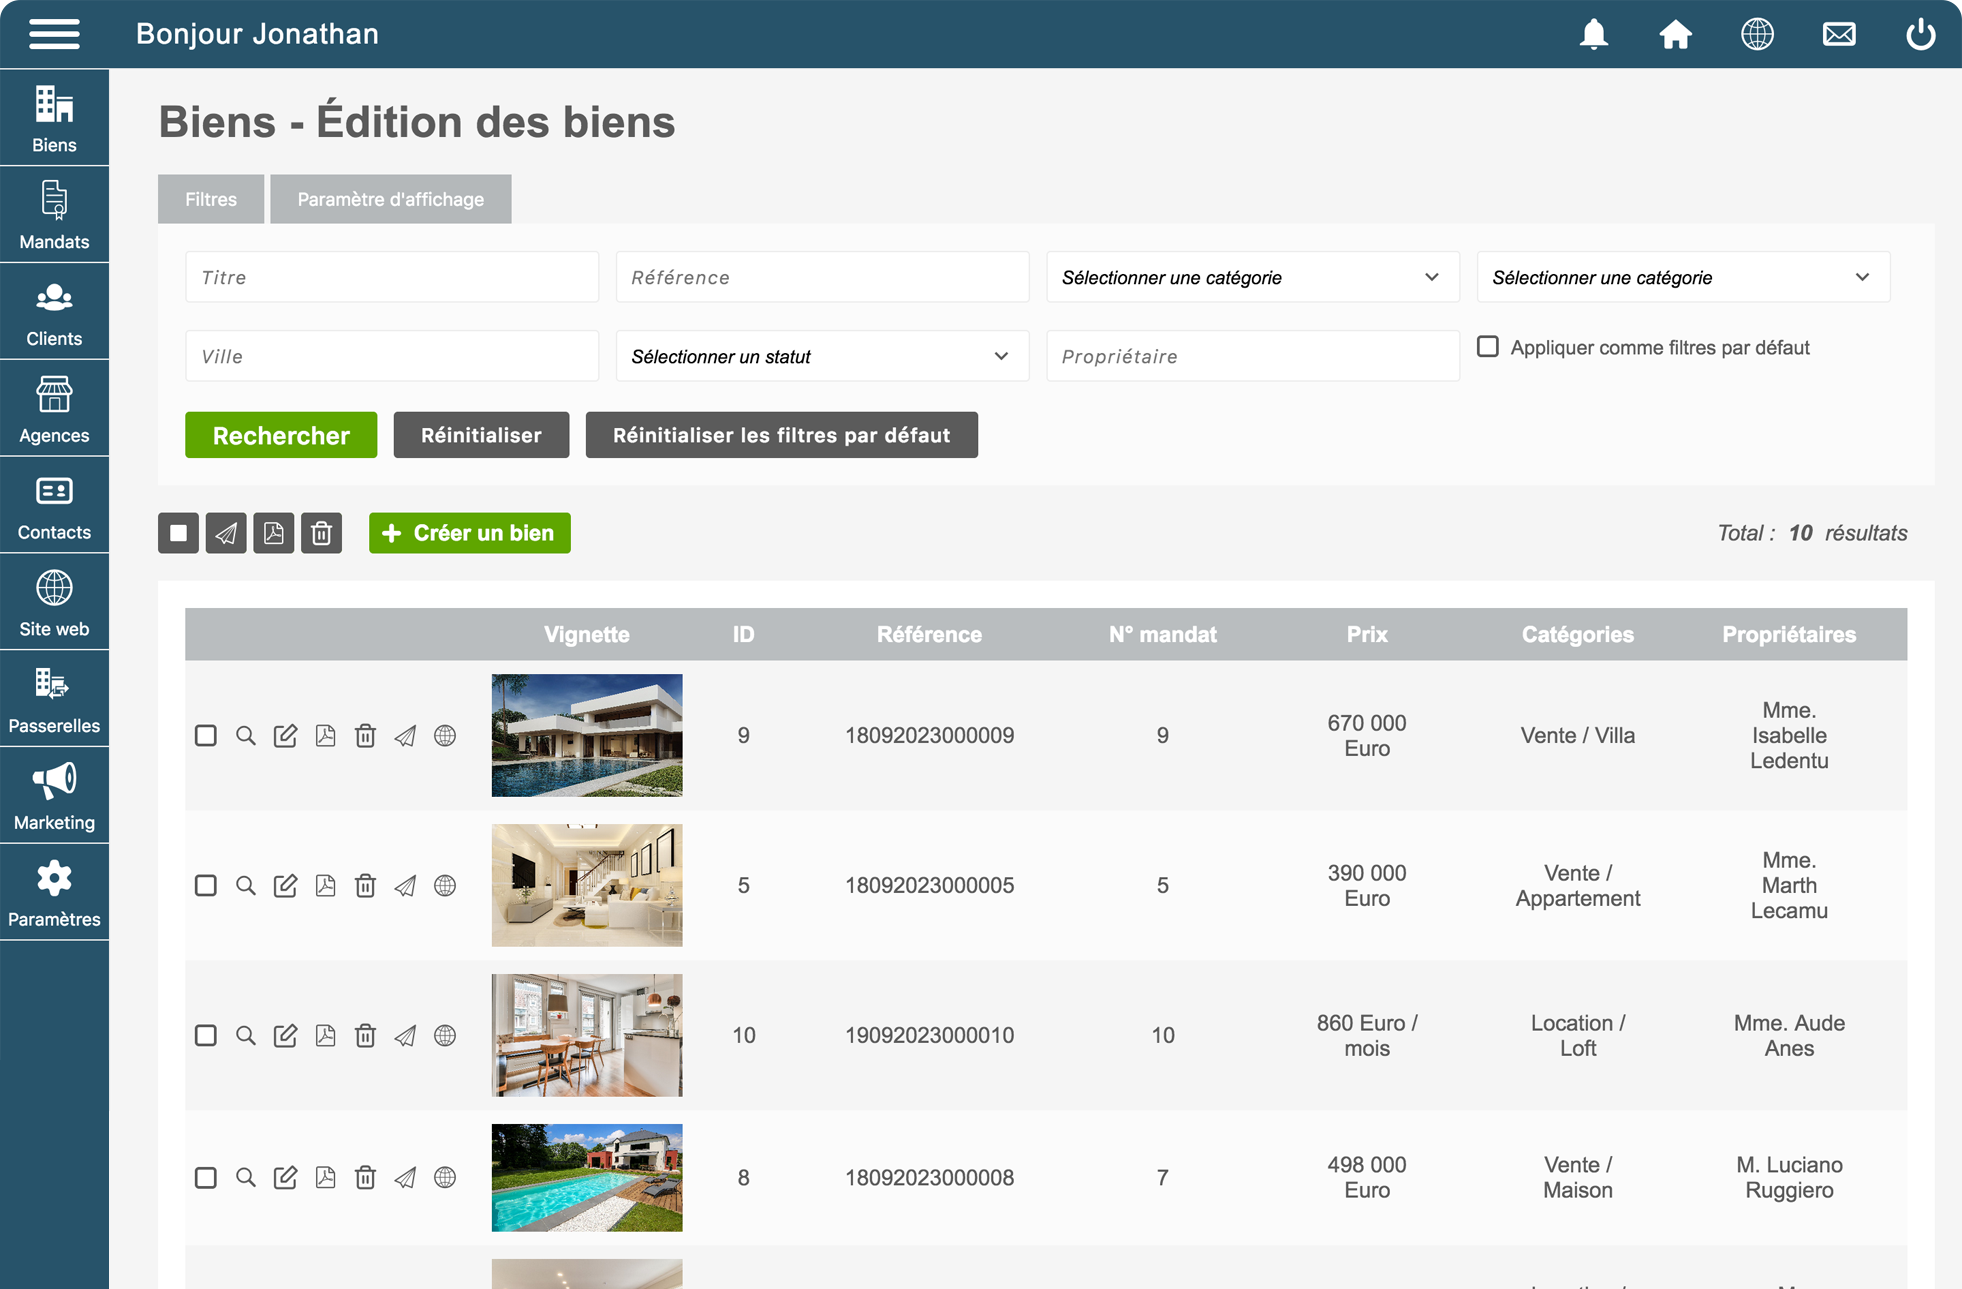The height and width of the screenshot is (1289, 1962).
Task: Switch to 'Paramètre d'affichage' tab
Action: 390,199
